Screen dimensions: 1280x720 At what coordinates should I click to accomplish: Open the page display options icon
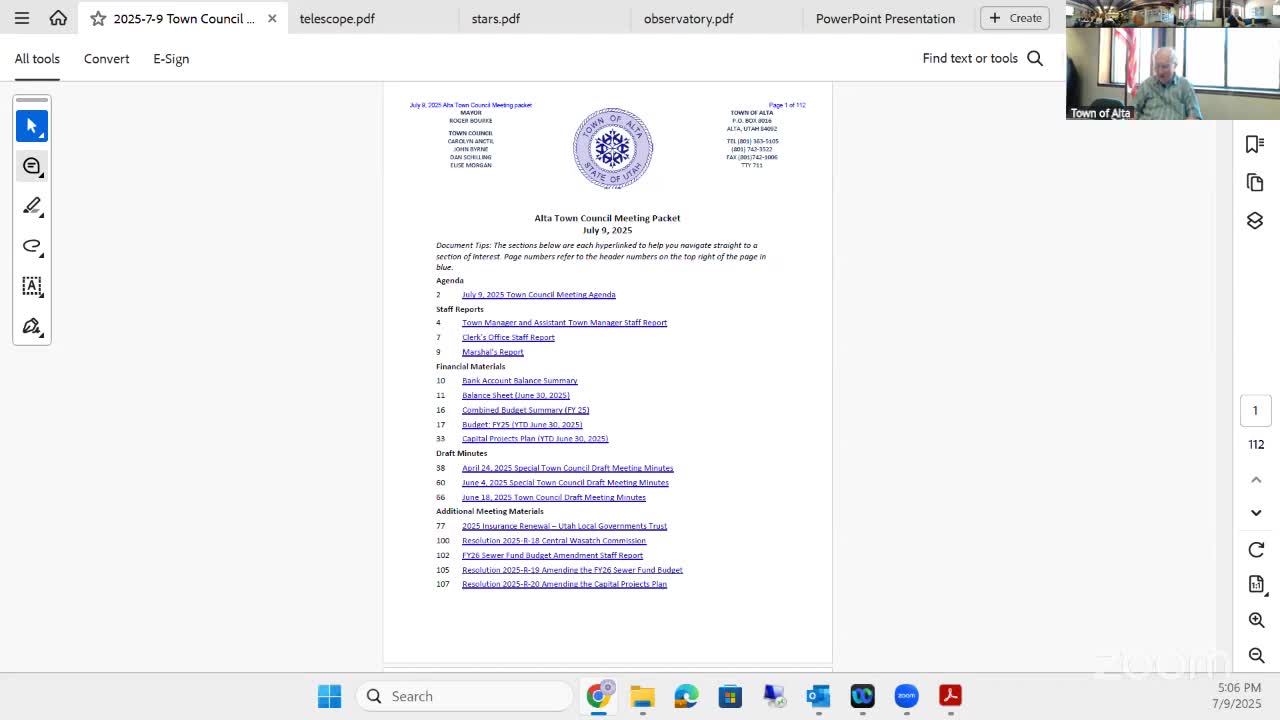point(1257,584)
